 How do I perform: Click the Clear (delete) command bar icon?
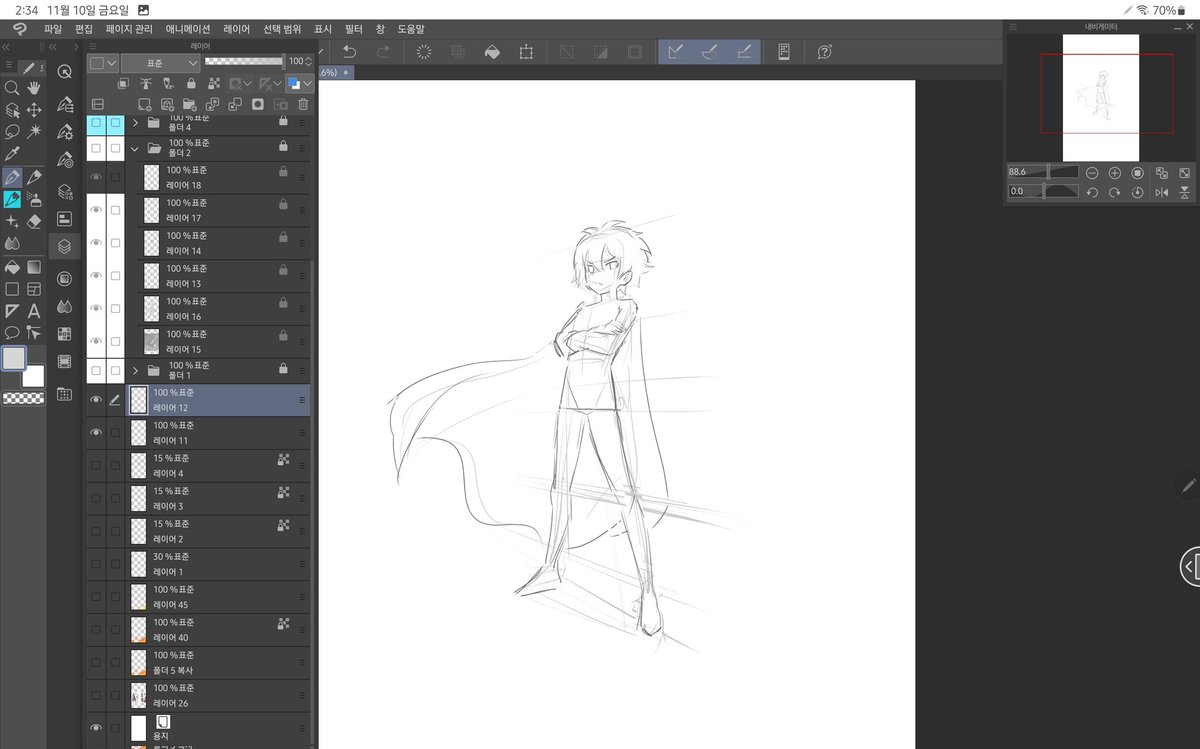point(423,51)
